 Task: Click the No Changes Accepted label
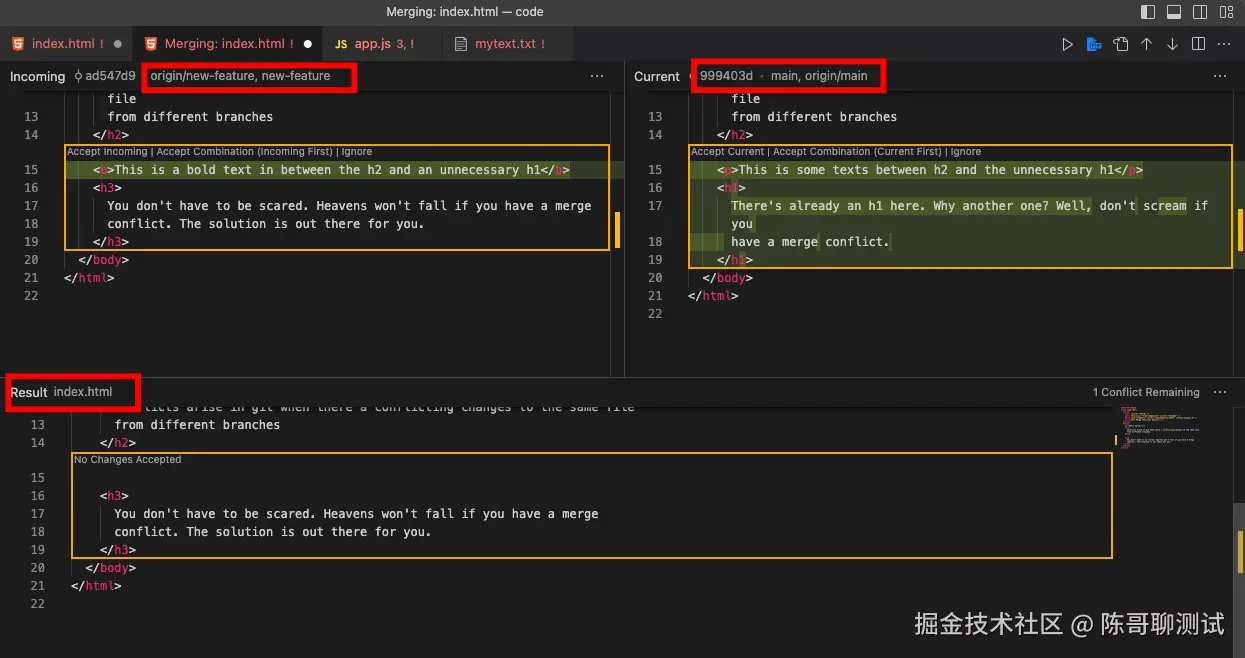click(x=128, y=460)
